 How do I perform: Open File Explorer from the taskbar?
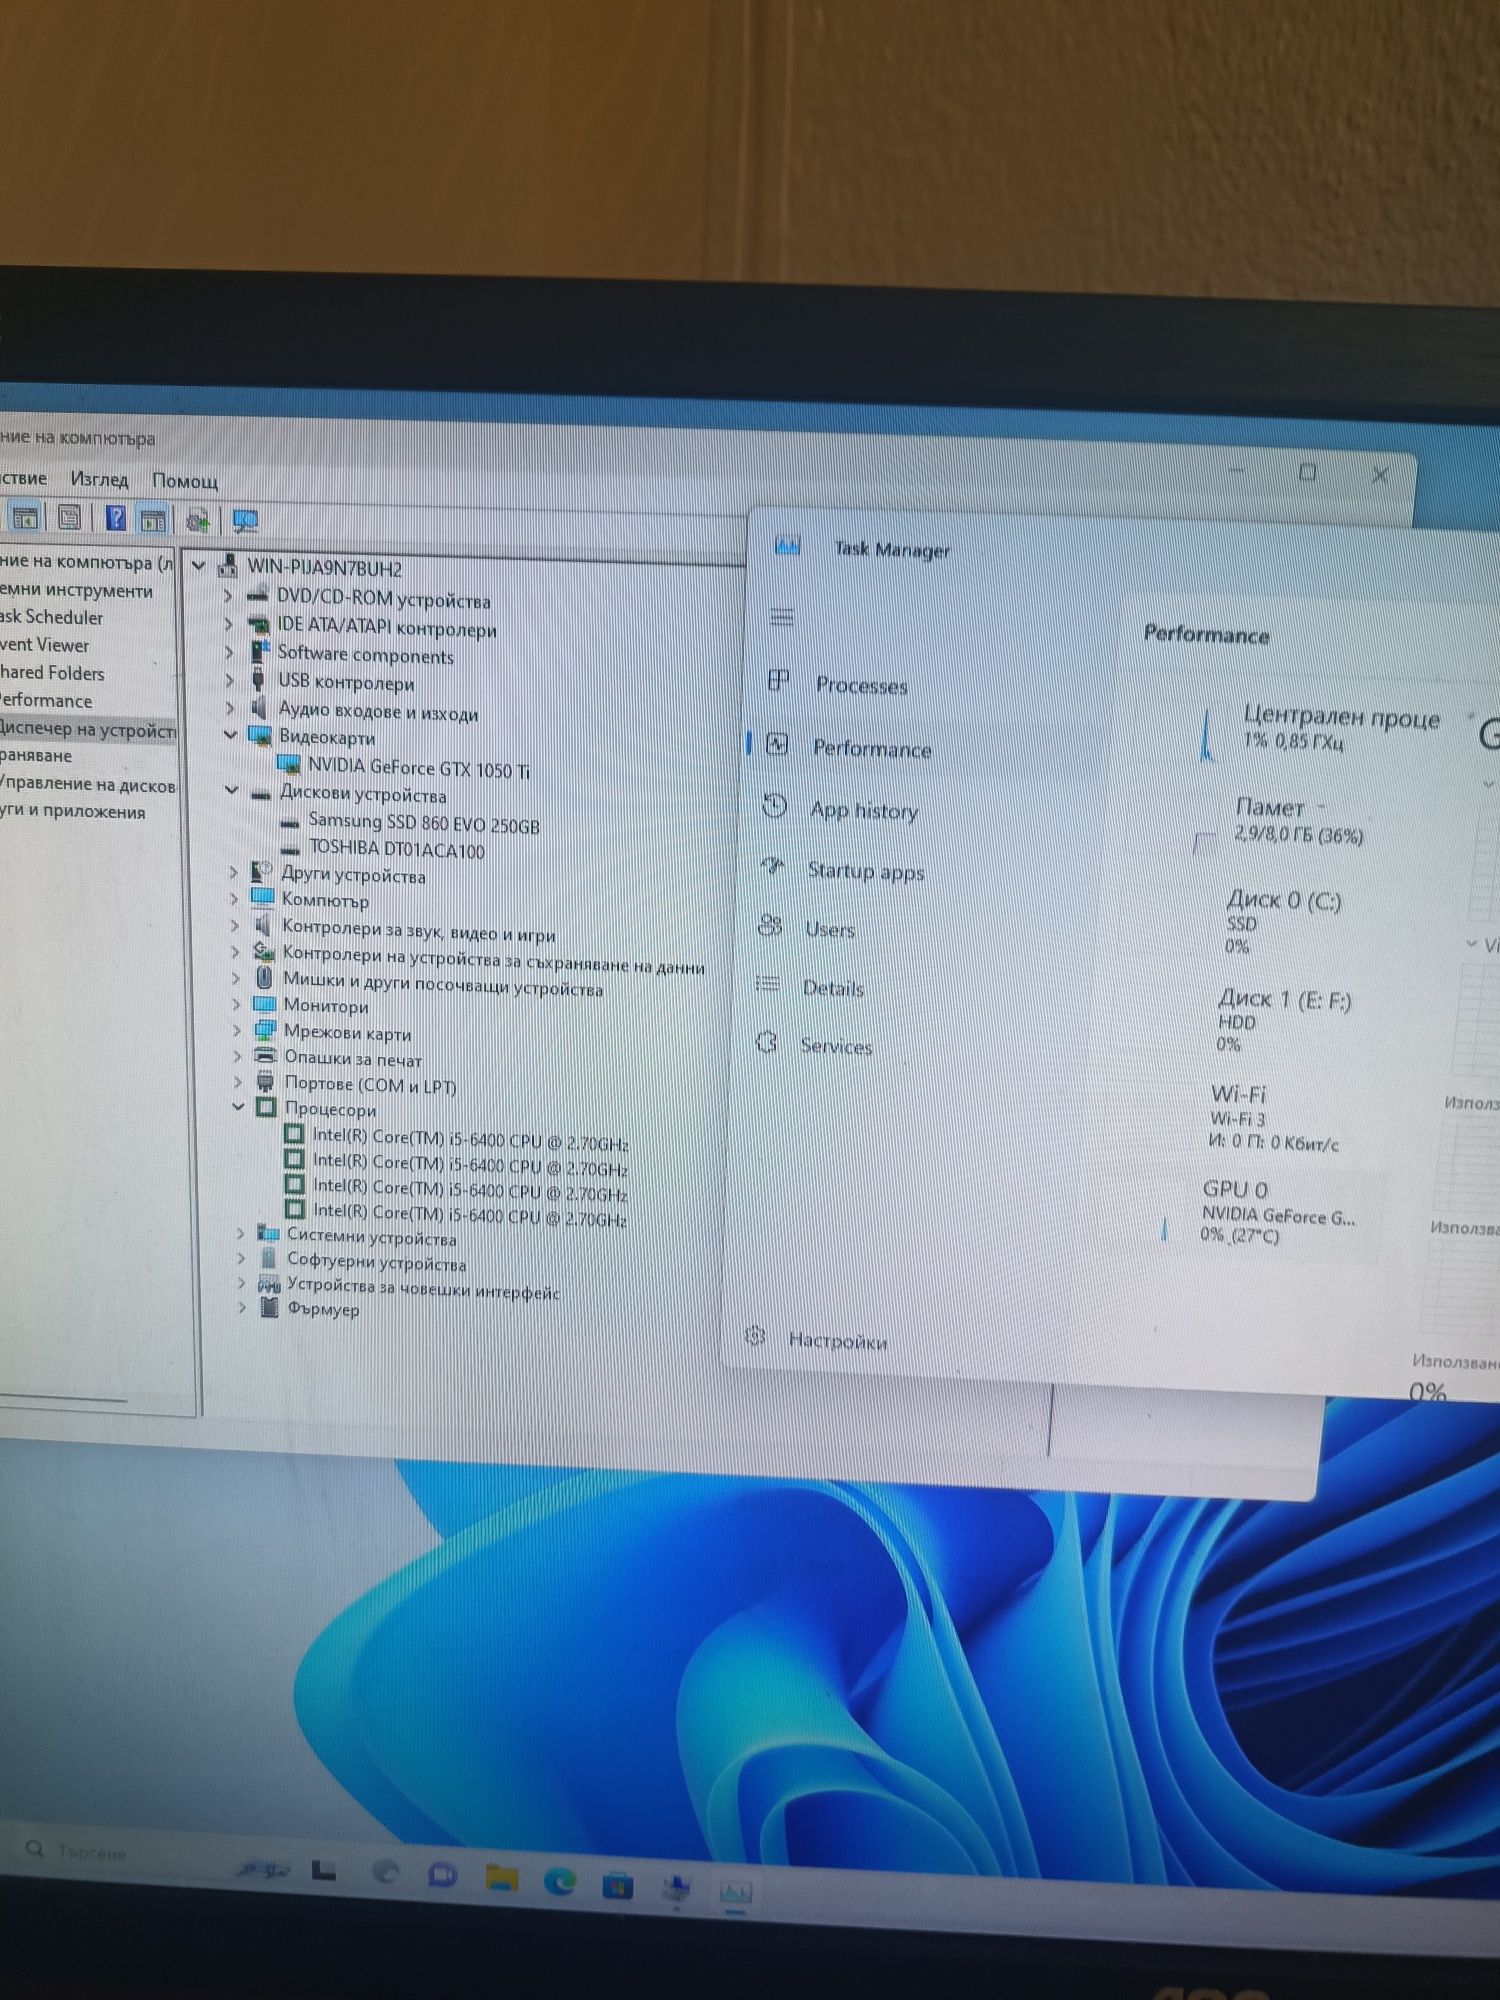coord(502,1877)
